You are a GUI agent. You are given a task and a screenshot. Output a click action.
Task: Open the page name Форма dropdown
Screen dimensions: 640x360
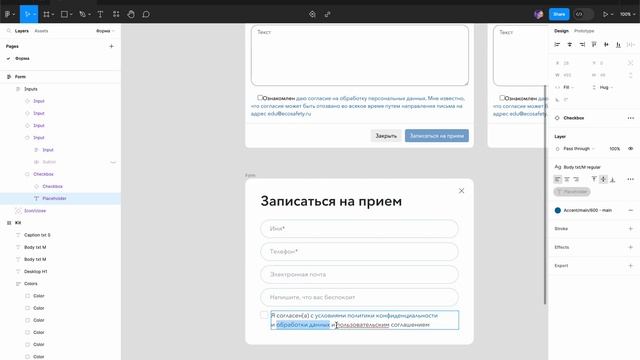click(x=105, y=31)
